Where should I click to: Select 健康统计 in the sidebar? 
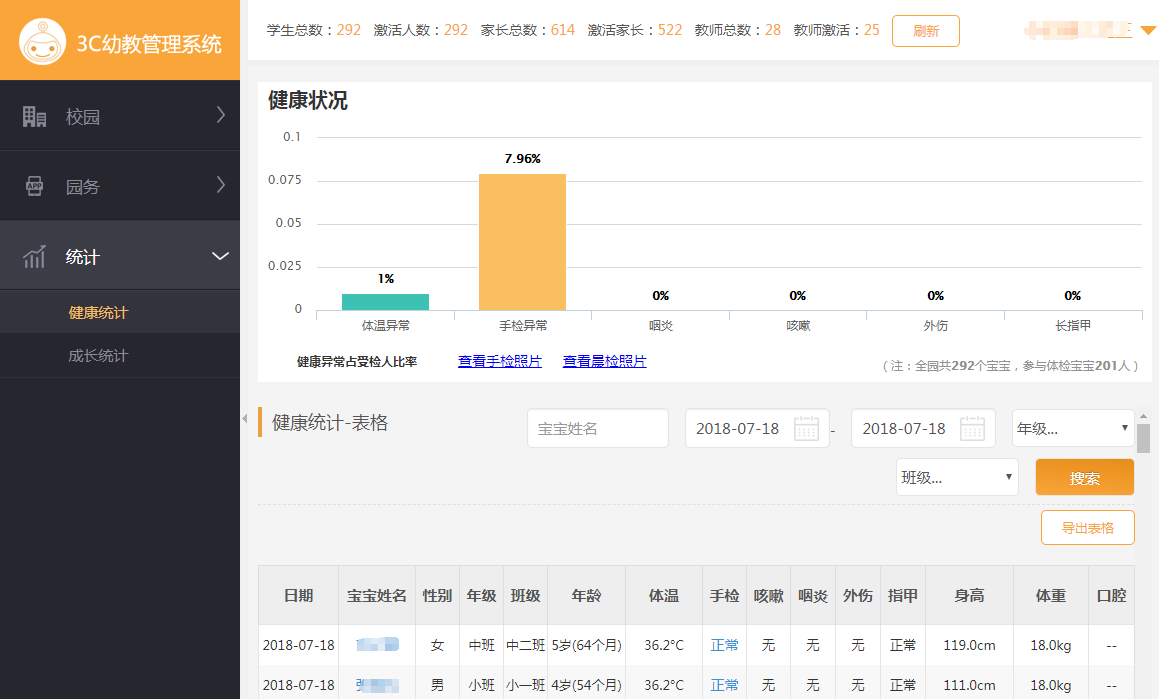98,312
